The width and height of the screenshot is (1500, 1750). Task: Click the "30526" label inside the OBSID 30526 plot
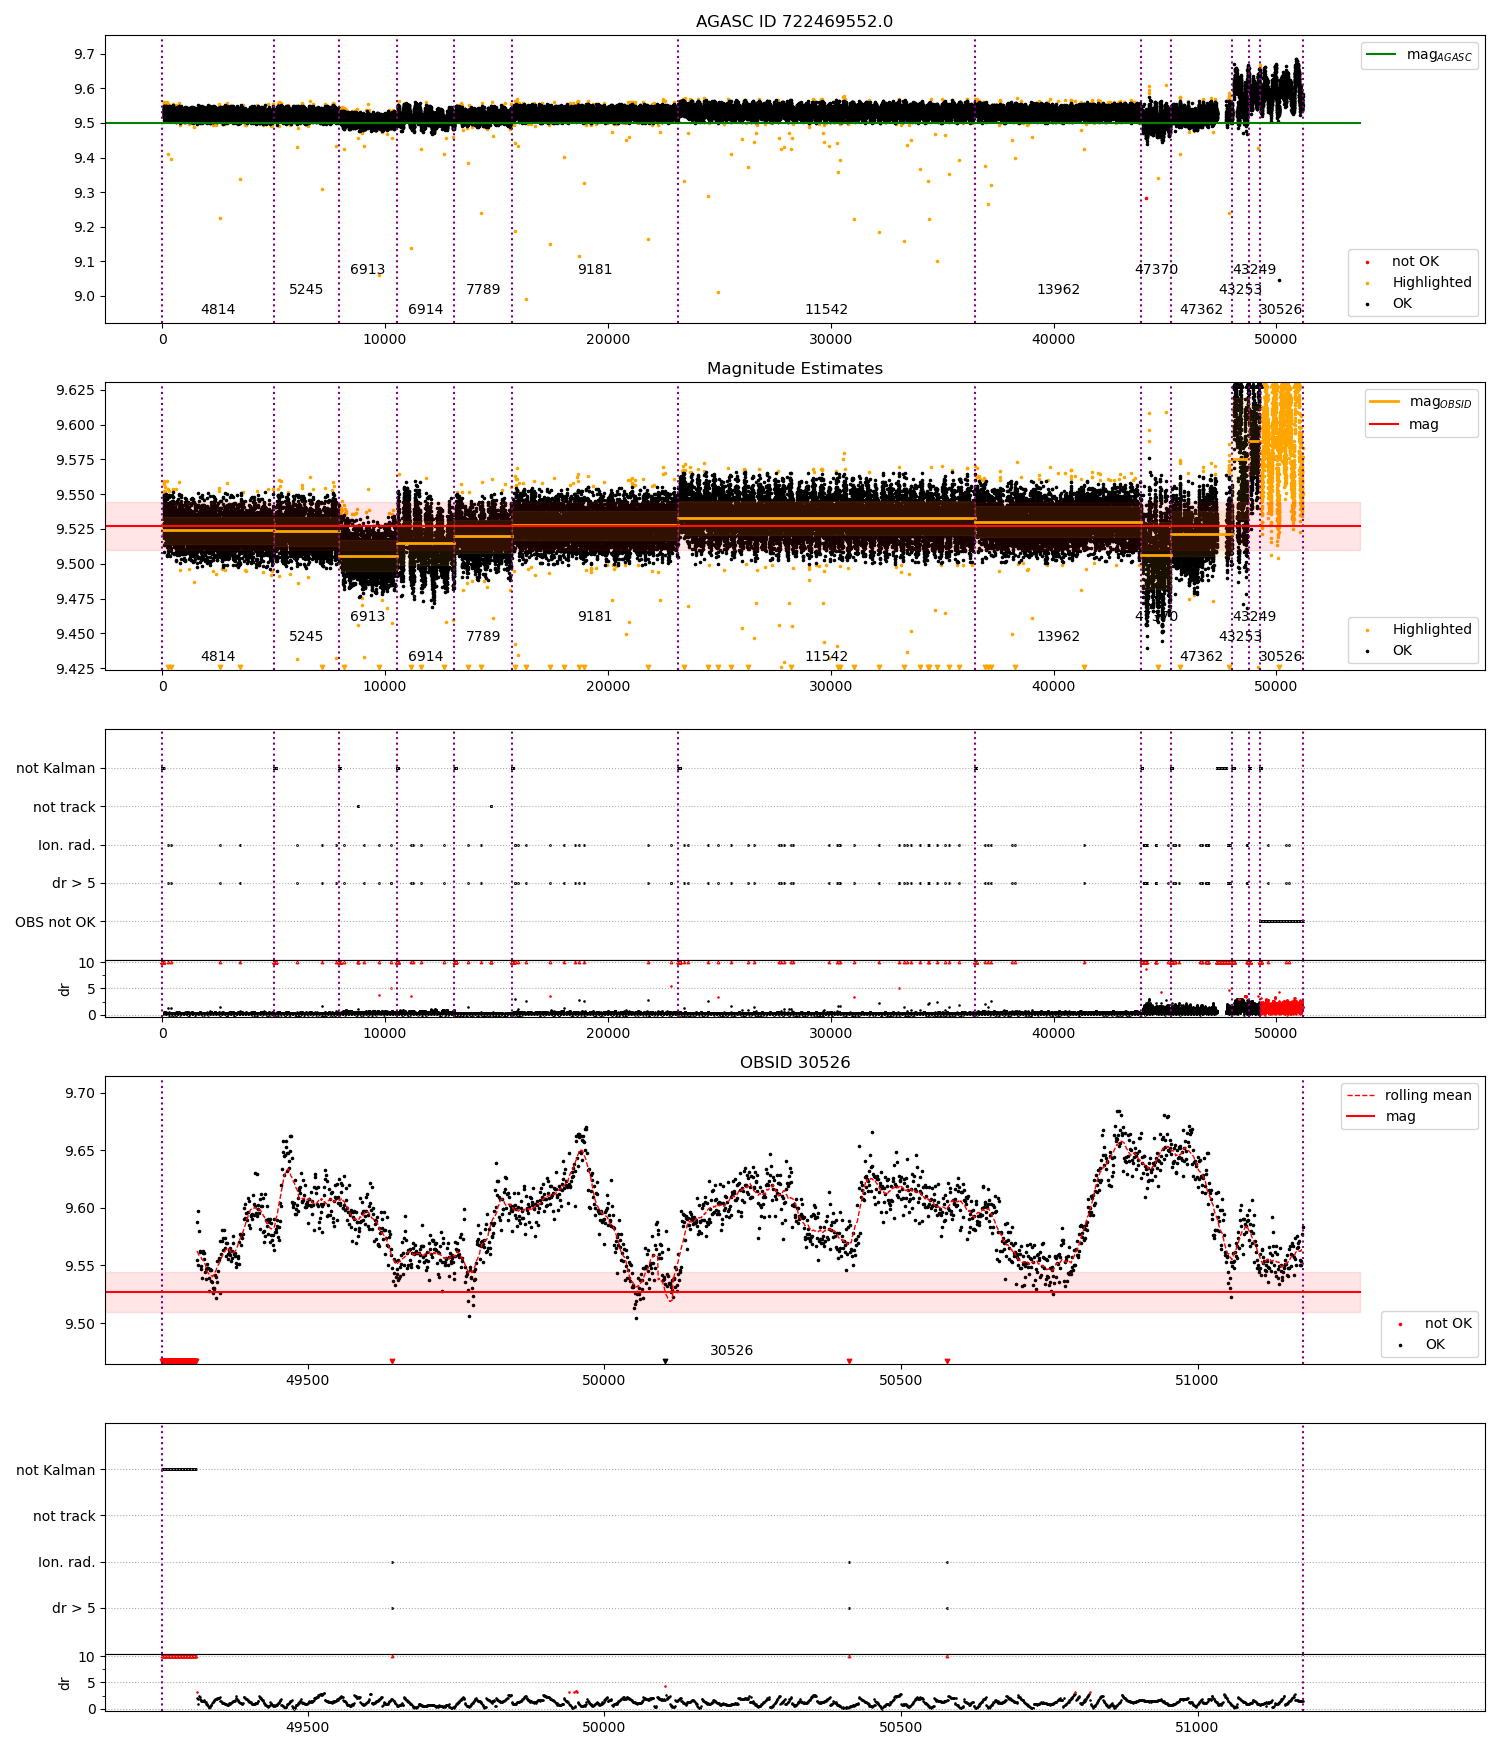click(732, 1351)
